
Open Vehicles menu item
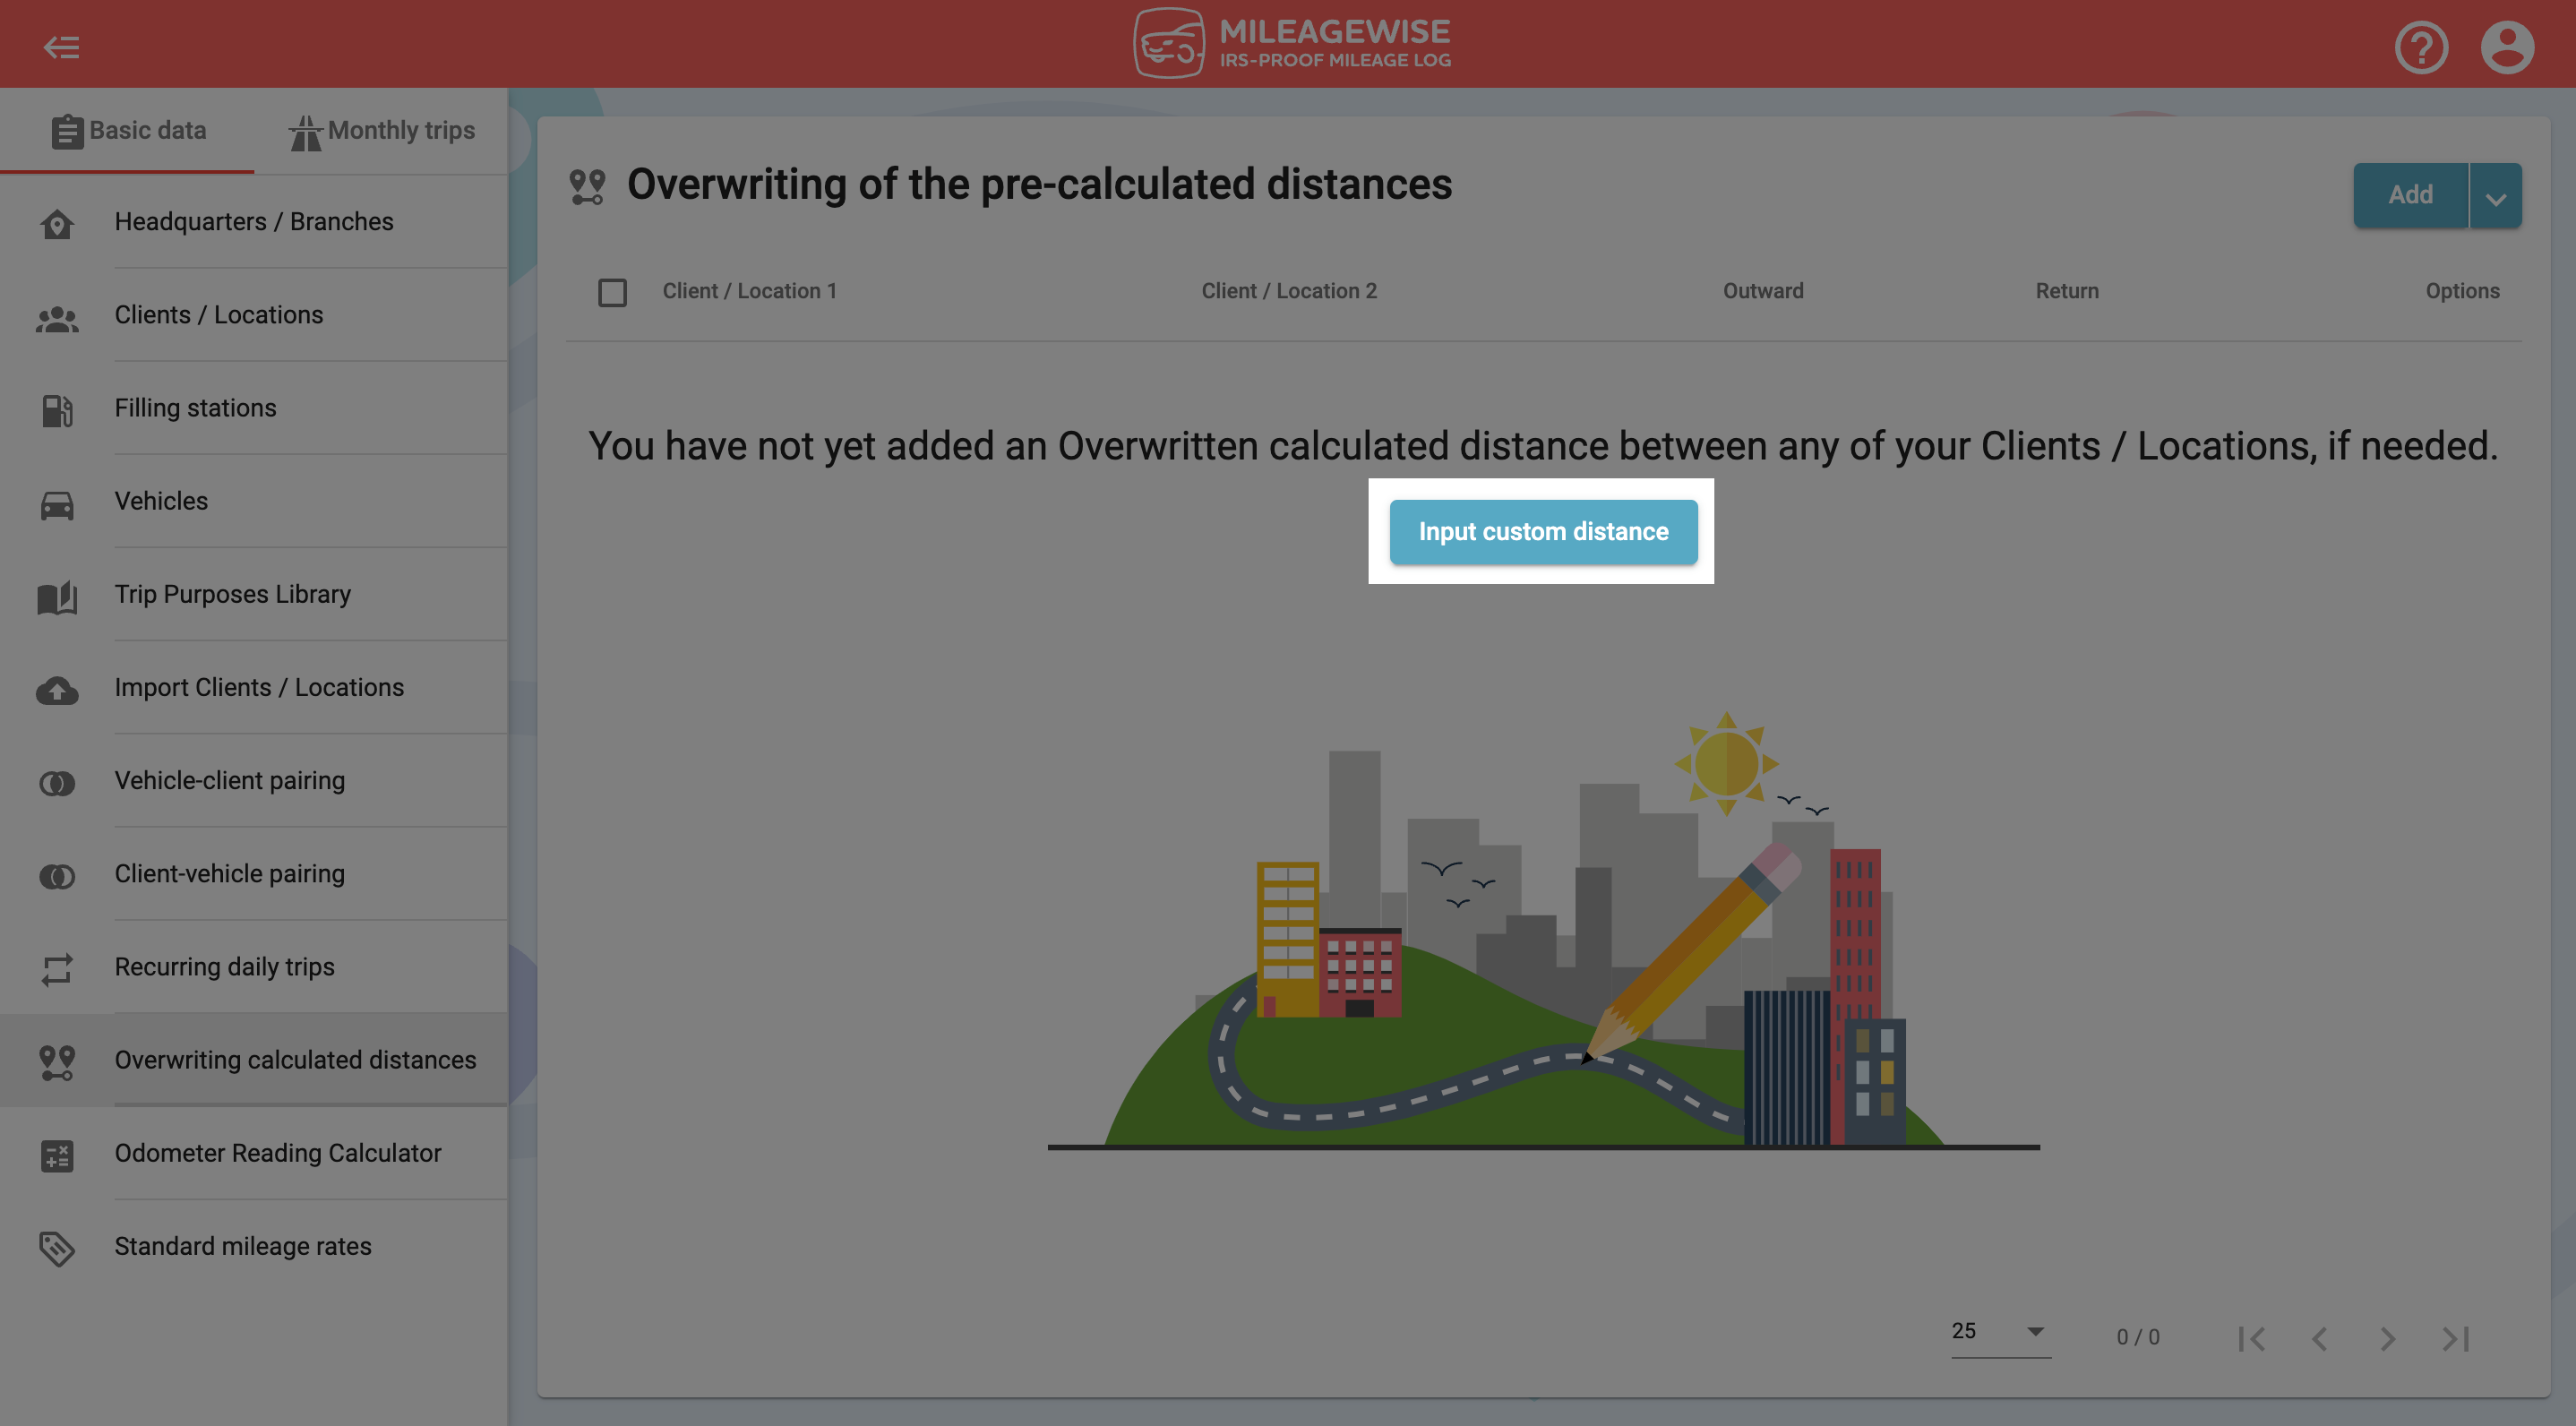coord(254,501)
